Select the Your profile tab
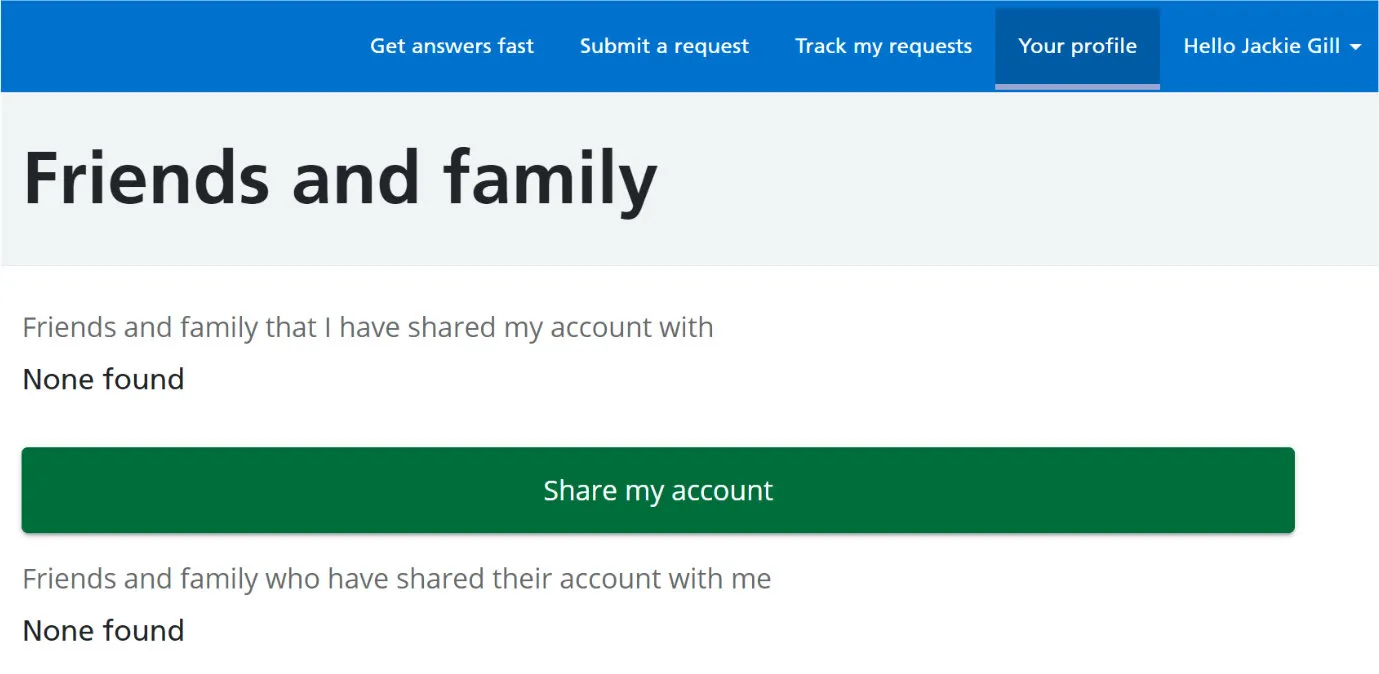Viewport: 1379px width, 674px height. [1077, 46]
